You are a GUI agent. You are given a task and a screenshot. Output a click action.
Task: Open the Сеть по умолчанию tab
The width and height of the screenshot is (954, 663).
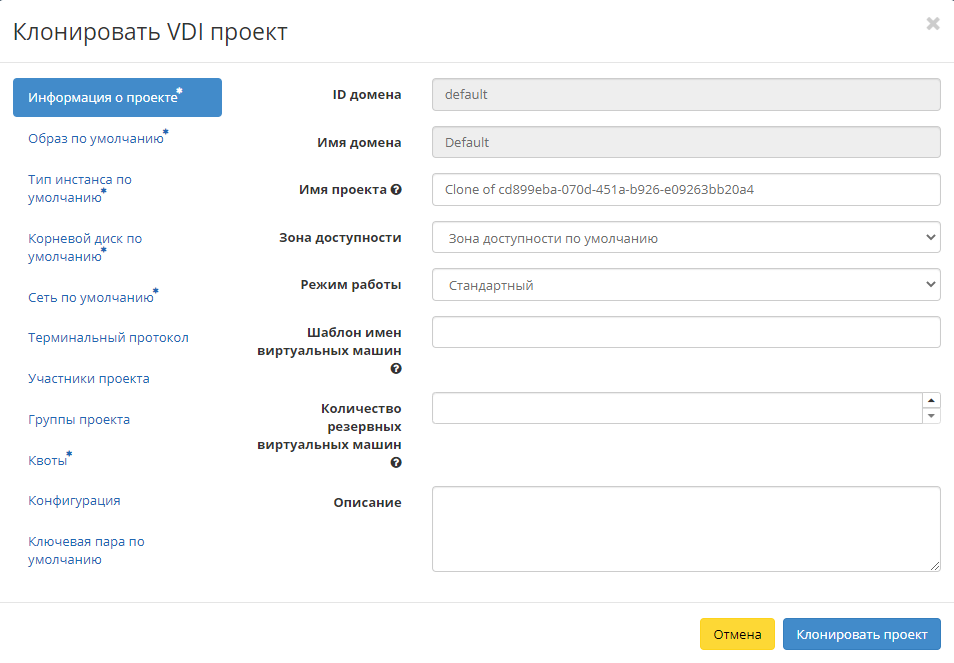tap(91, 297)
